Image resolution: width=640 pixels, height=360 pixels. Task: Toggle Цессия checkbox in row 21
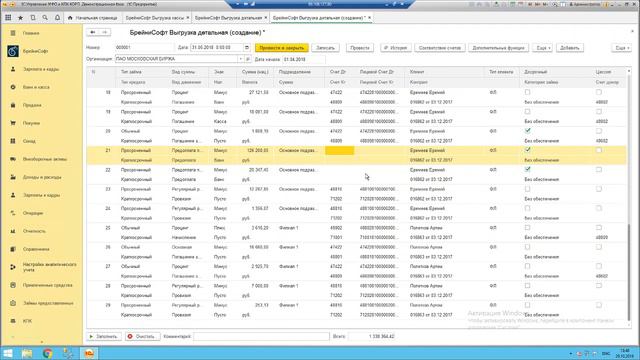598,150
